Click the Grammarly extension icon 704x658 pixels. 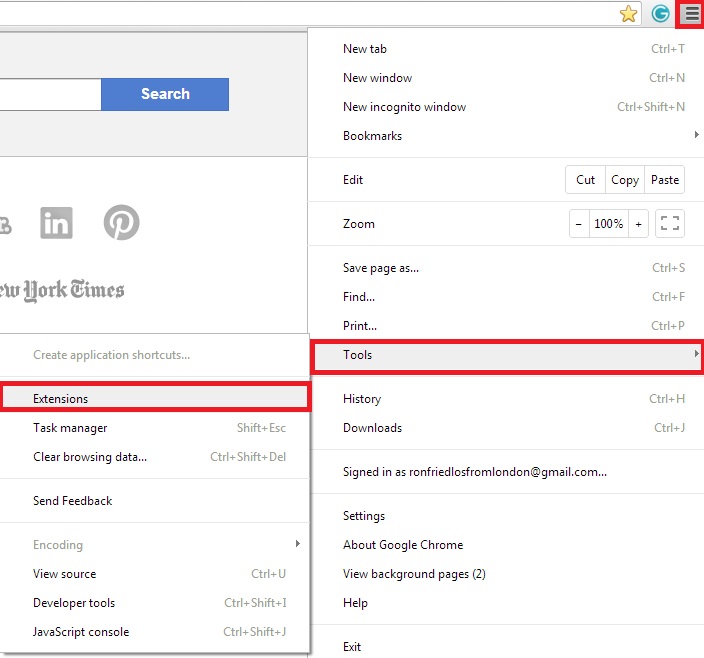[660, 14]
